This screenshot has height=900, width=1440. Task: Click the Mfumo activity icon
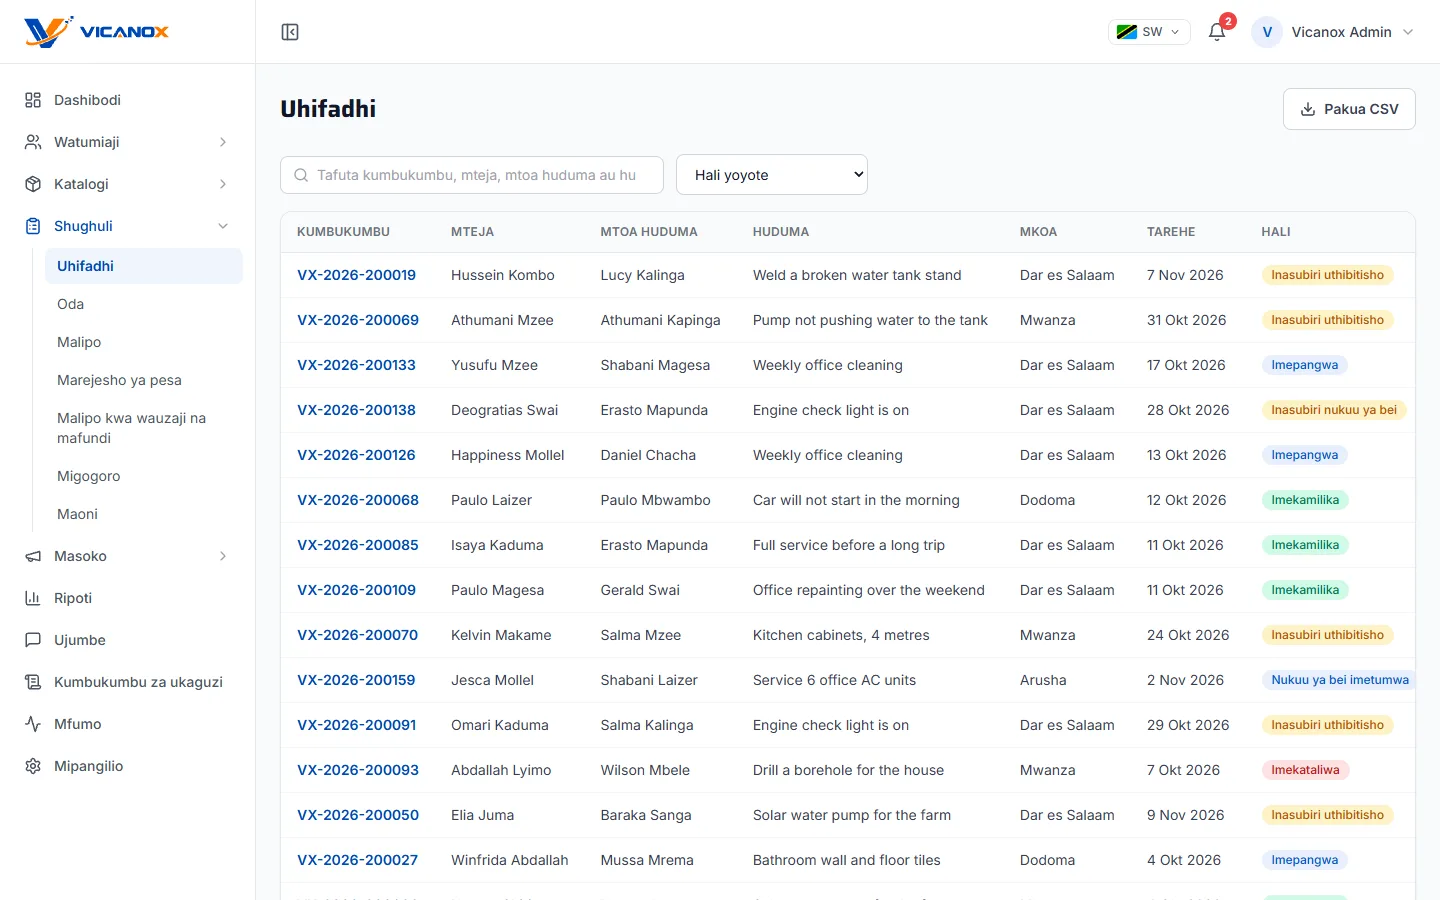(33, 724)
